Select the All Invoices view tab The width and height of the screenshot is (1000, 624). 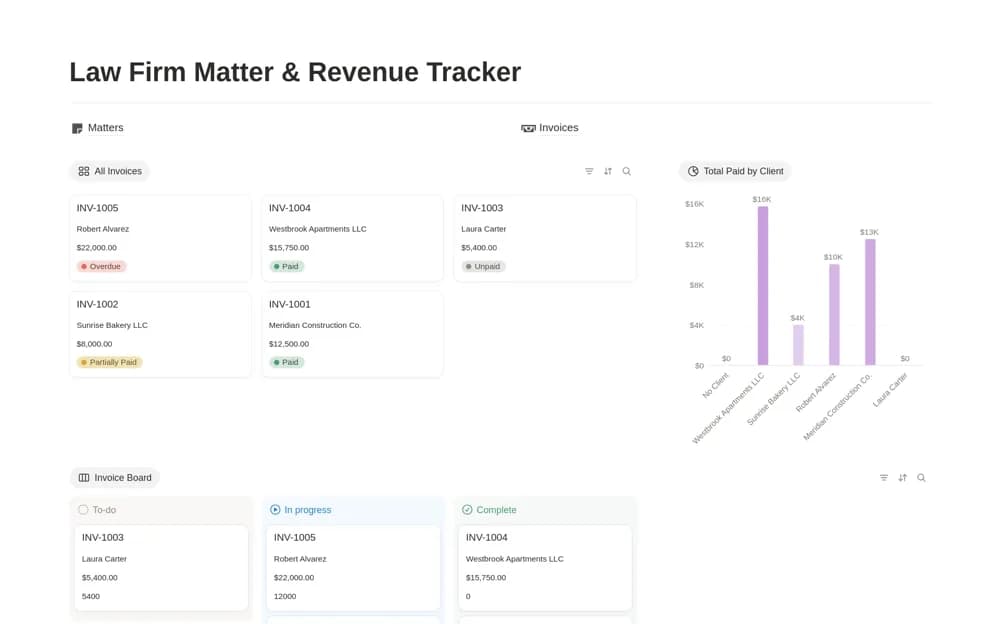pyautogui.click(x=110, y=171)
